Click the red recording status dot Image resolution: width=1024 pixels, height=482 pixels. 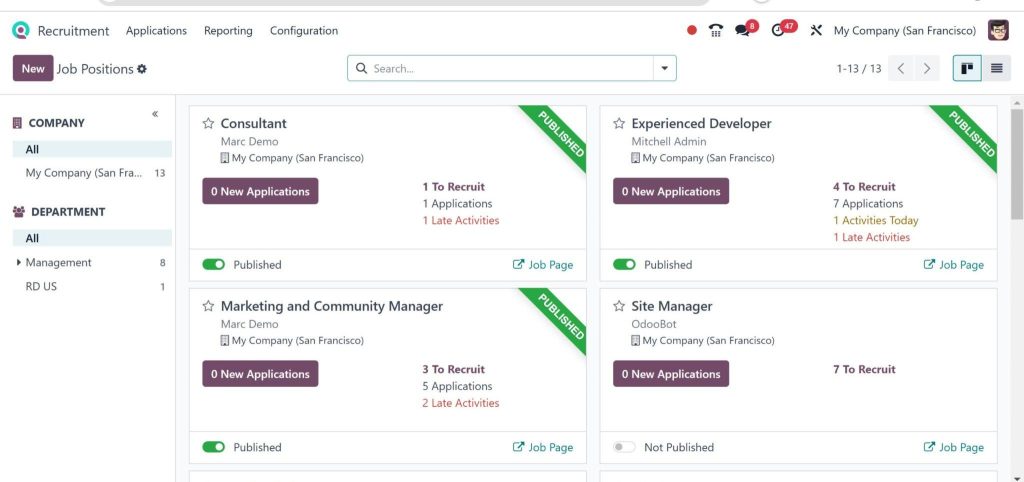(692, 30)
